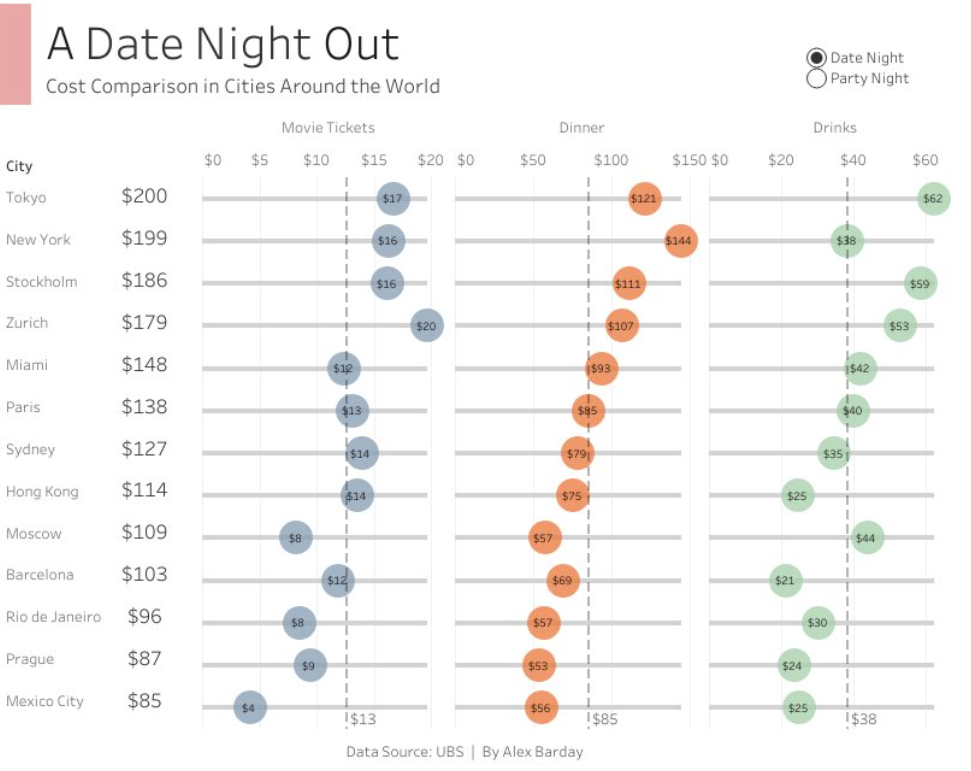Click the Mexico City $4 movie mark

250,706
